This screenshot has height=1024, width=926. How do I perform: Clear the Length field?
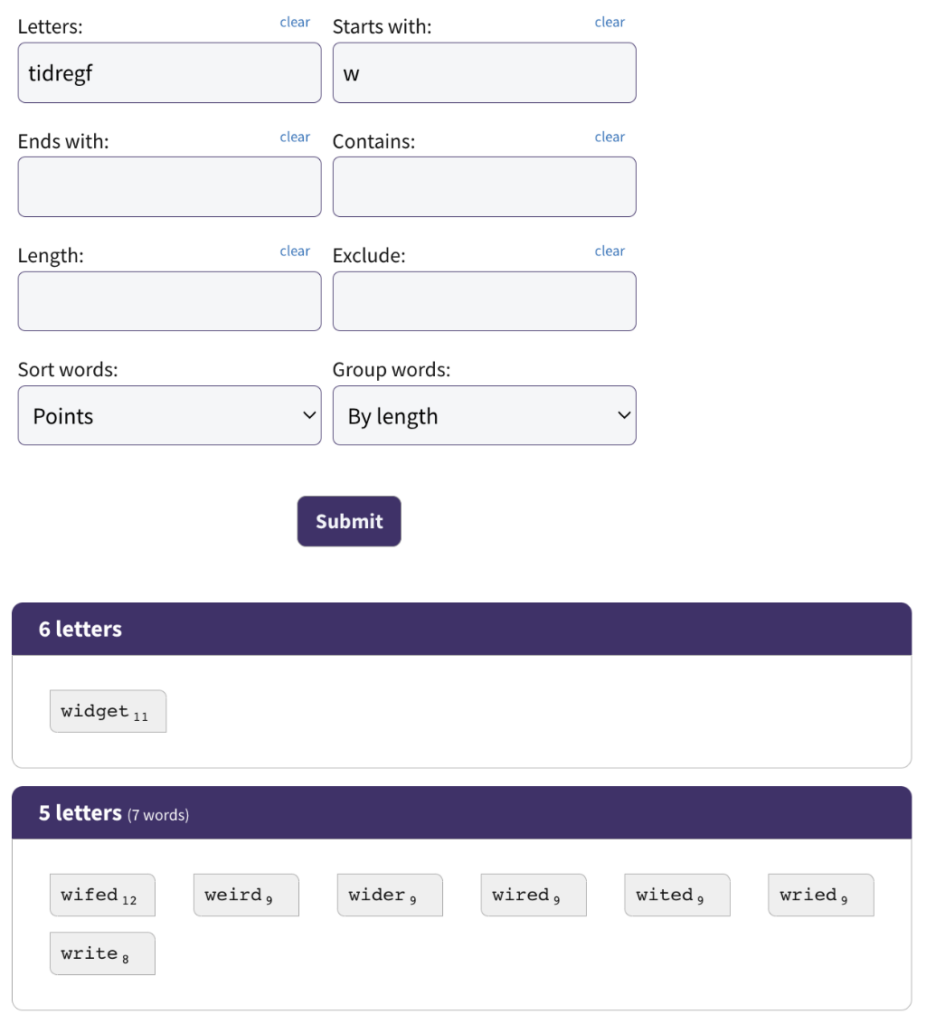point(295,251)
